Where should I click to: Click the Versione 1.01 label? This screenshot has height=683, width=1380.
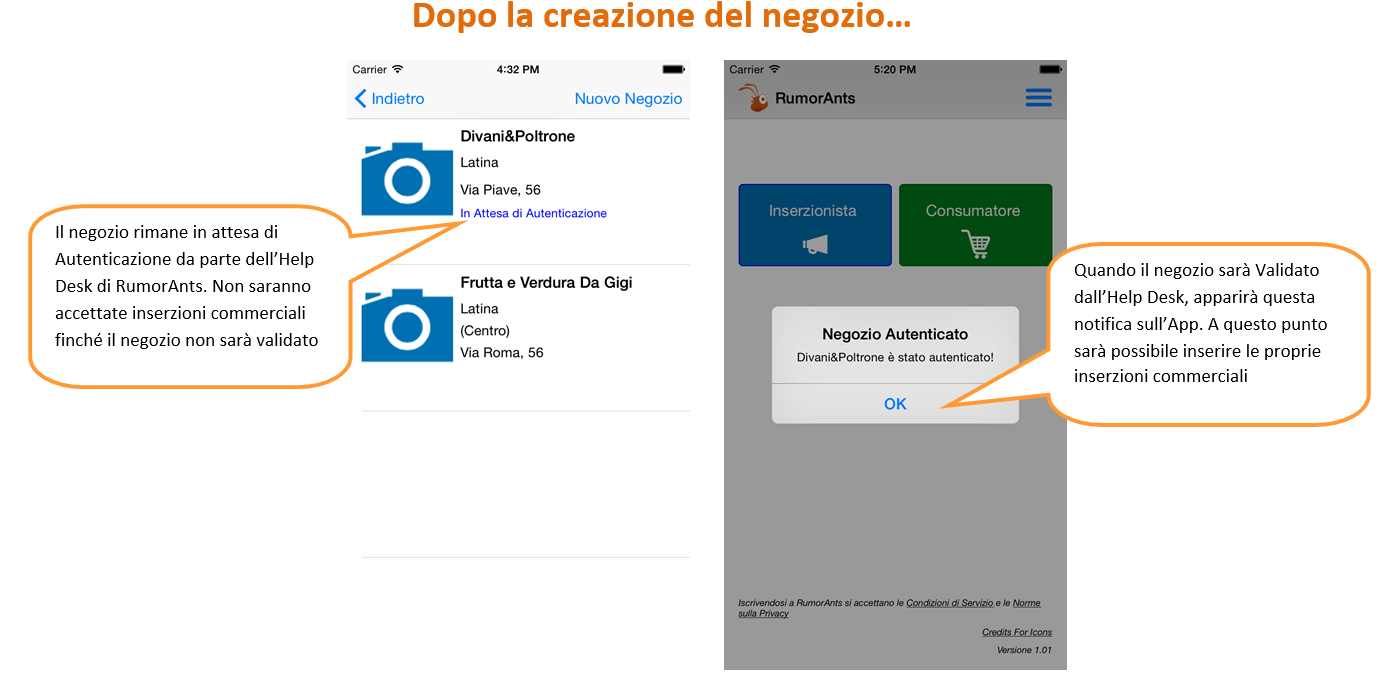click(1024, 650)
